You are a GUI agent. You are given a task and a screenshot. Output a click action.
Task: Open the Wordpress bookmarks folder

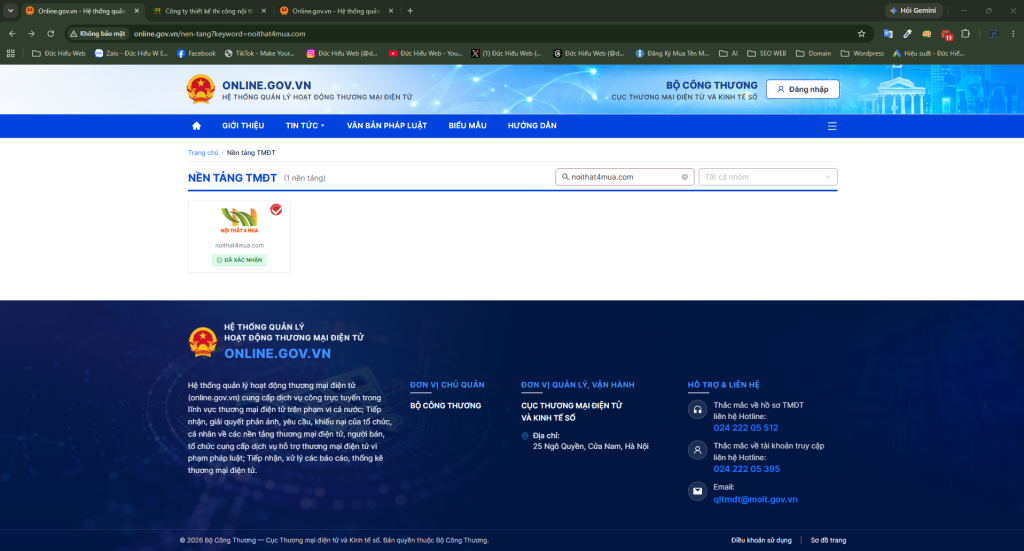coord(862,54)
